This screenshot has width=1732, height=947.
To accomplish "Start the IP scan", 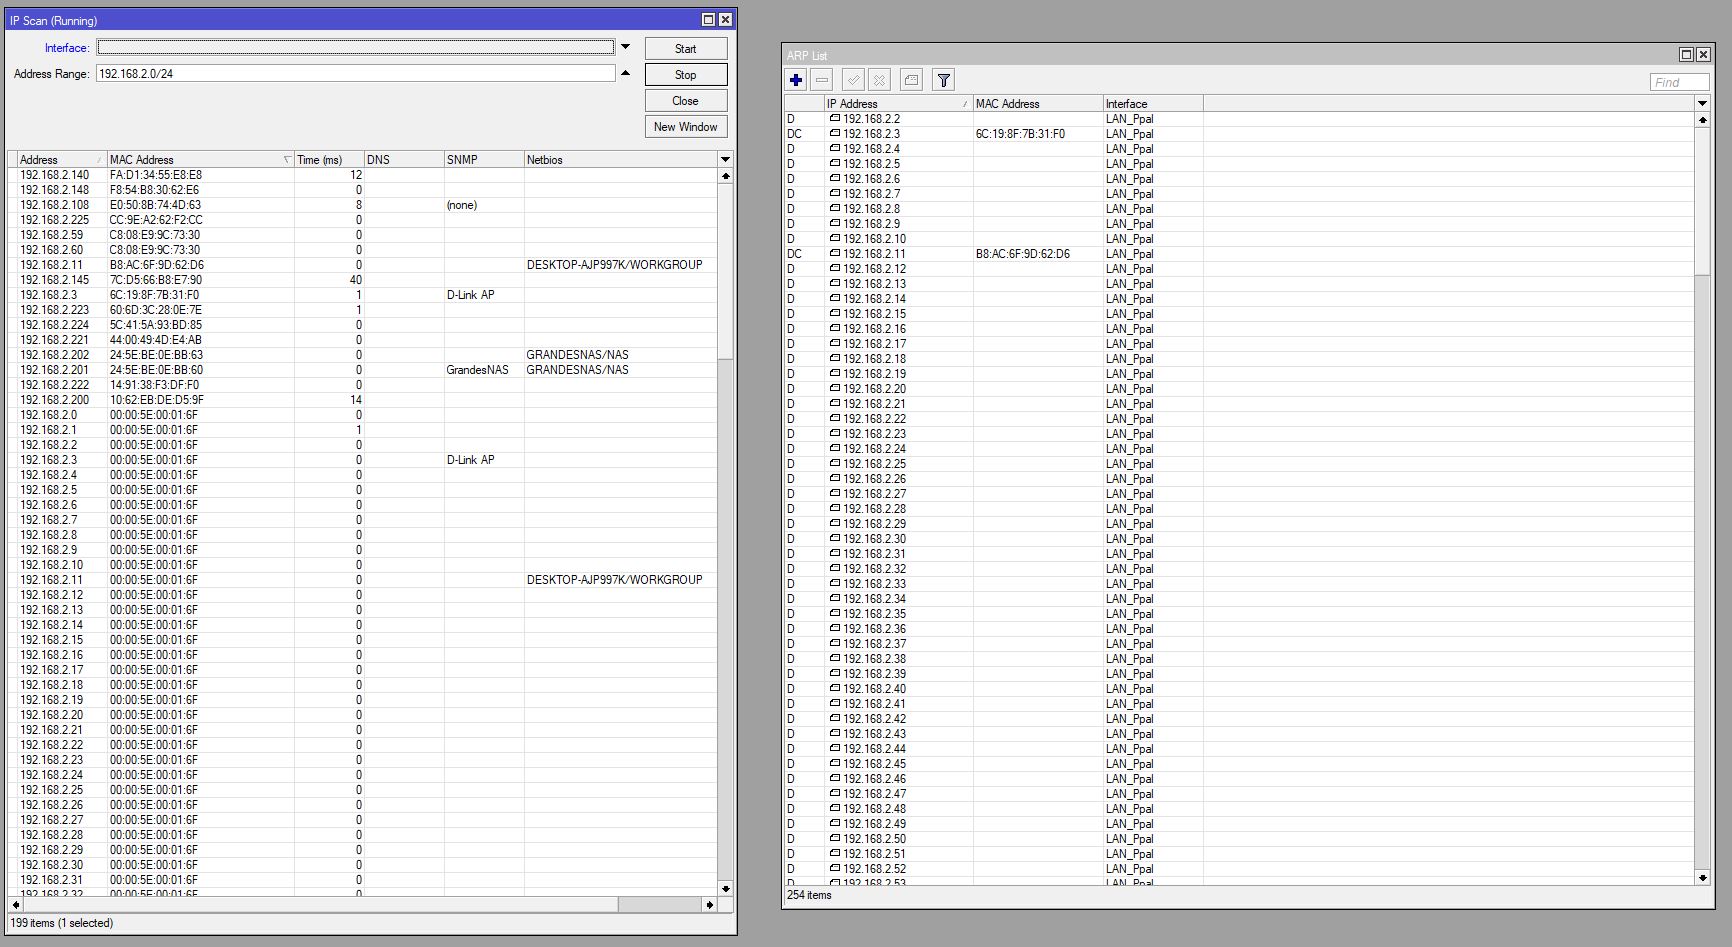I will [686, 49].
